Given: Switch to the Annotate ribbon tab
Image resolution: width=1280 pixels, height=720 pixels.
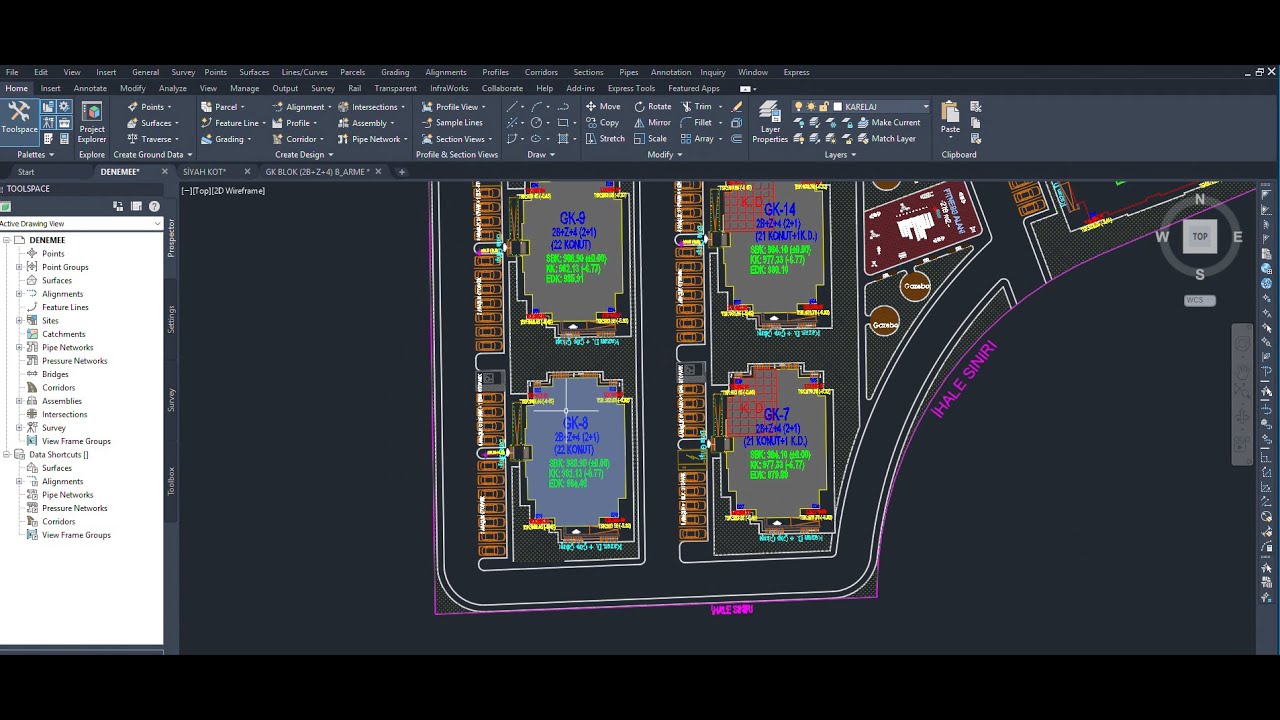Looking at the screenshot, I should [90, 88].
